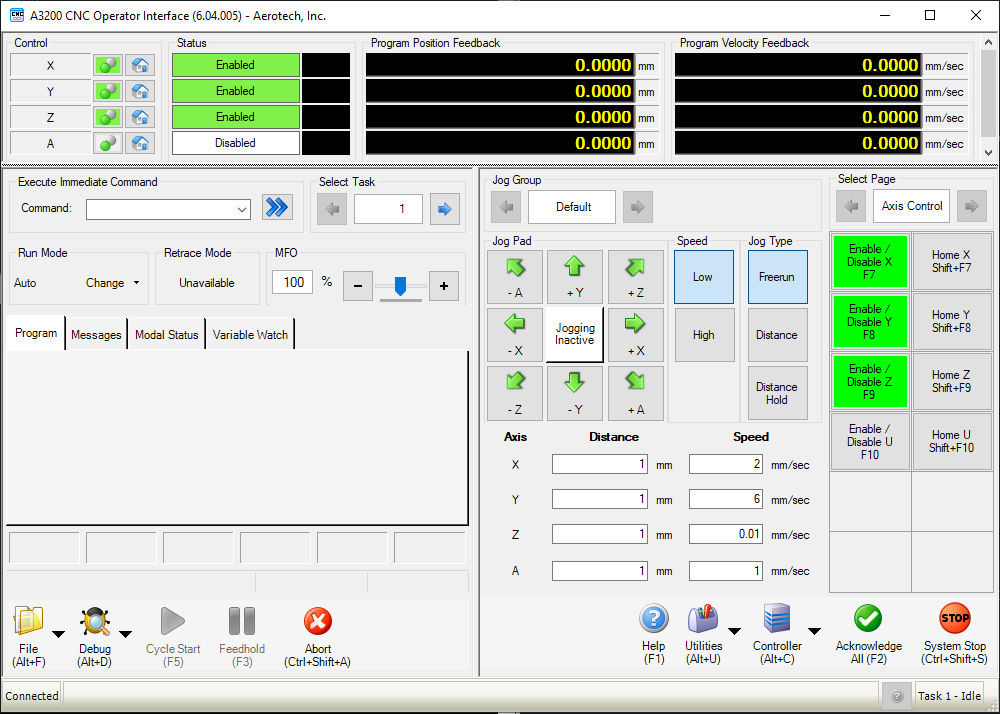Expand the Utilities menu arrow
Viewport: 1000px width, 714px height.
click(x=734, y=631)
